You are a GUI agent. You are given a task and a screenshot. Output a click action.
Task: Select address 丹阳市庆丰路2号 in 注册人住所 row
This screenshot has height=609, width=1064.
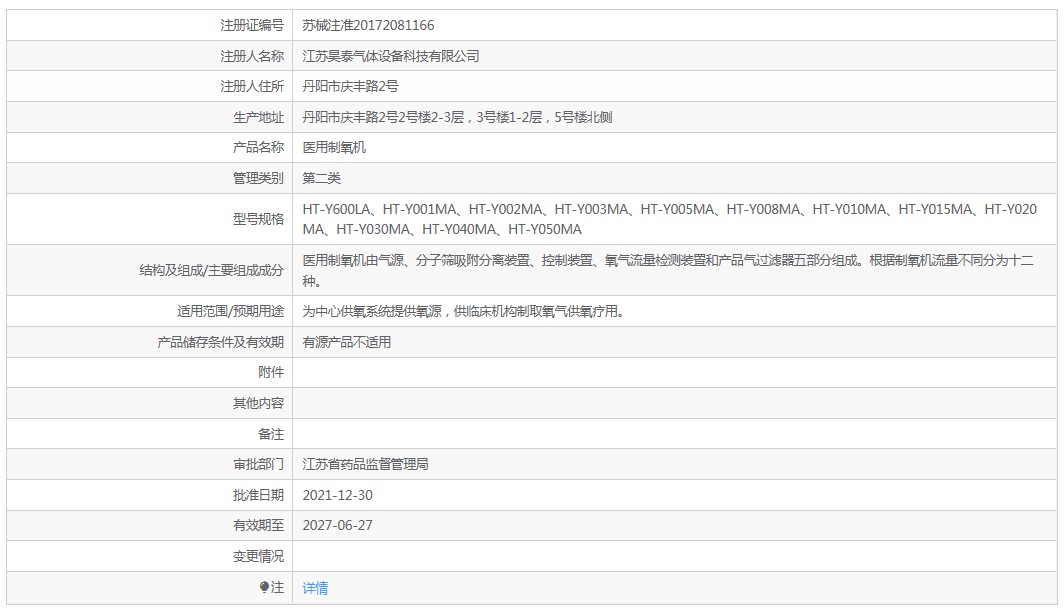point(350,86)
